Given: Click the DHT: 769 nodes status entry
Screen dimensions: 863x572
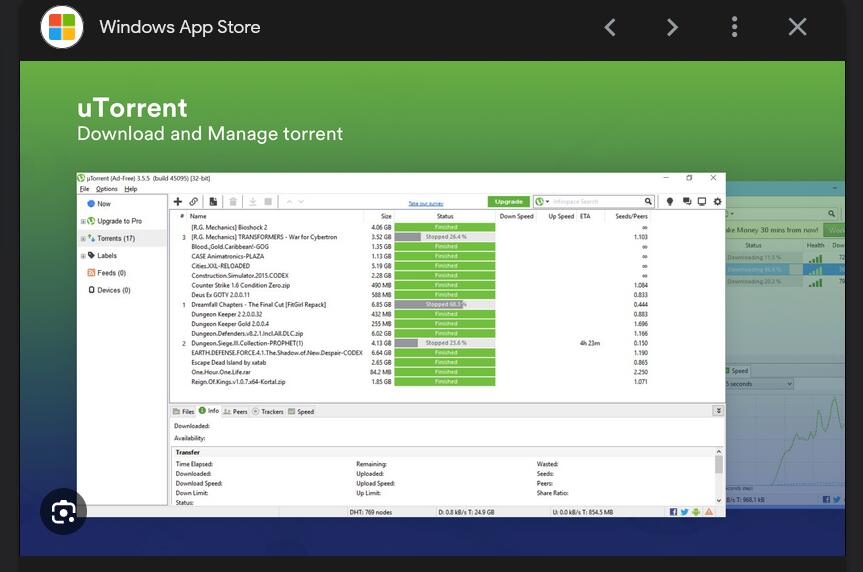Looking at the screenshot, I should [370, 512].
